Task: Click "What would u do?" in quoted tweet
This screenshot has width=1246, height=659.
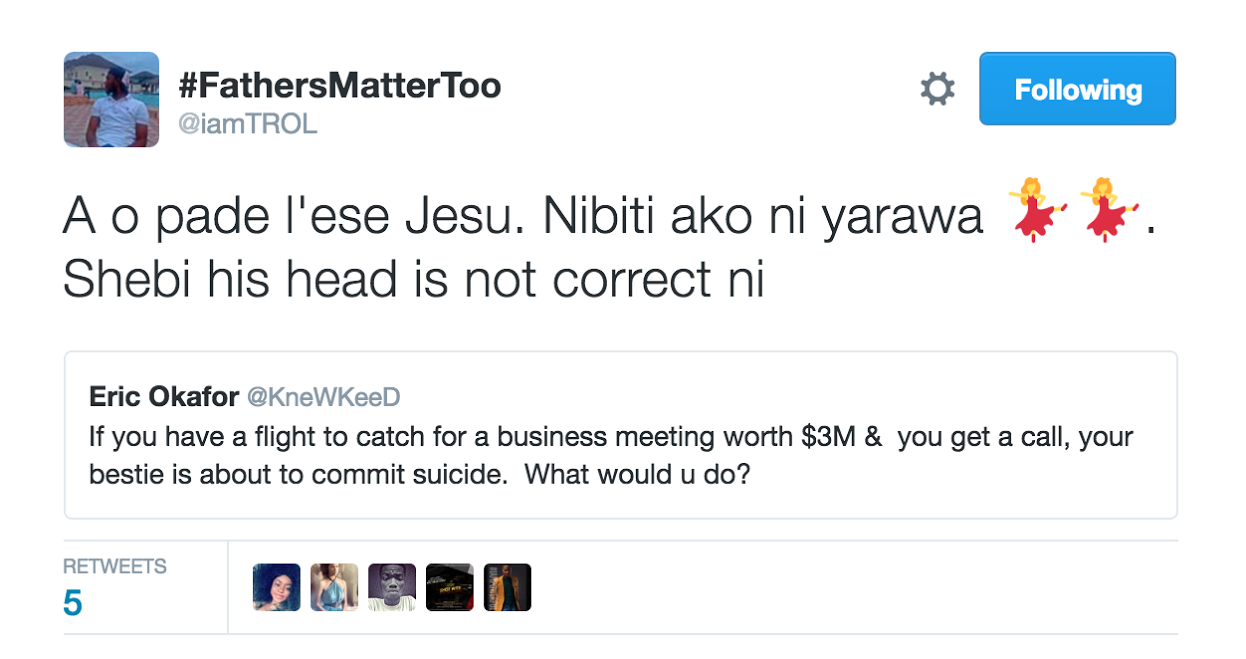Action: (x=637, y=474)
